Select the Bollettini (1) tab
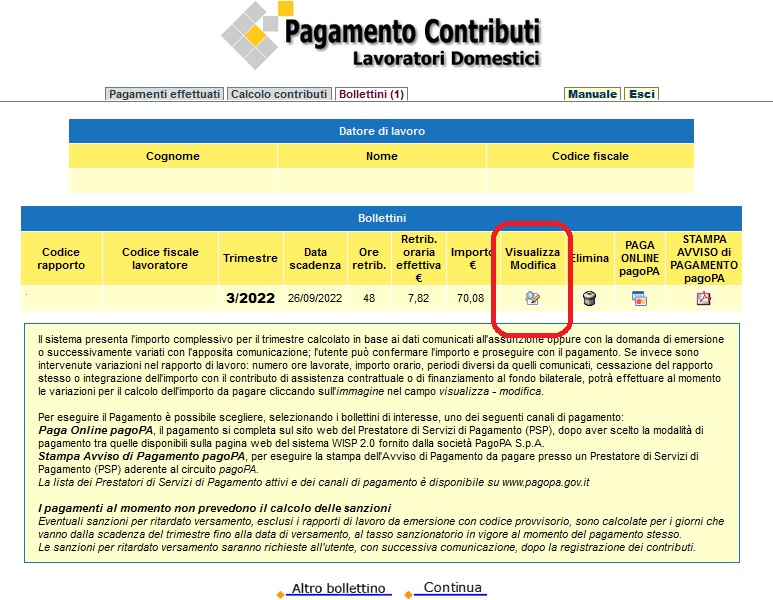Screen dimensions: 773x600 pyautogui.click(x=371, y=94)
